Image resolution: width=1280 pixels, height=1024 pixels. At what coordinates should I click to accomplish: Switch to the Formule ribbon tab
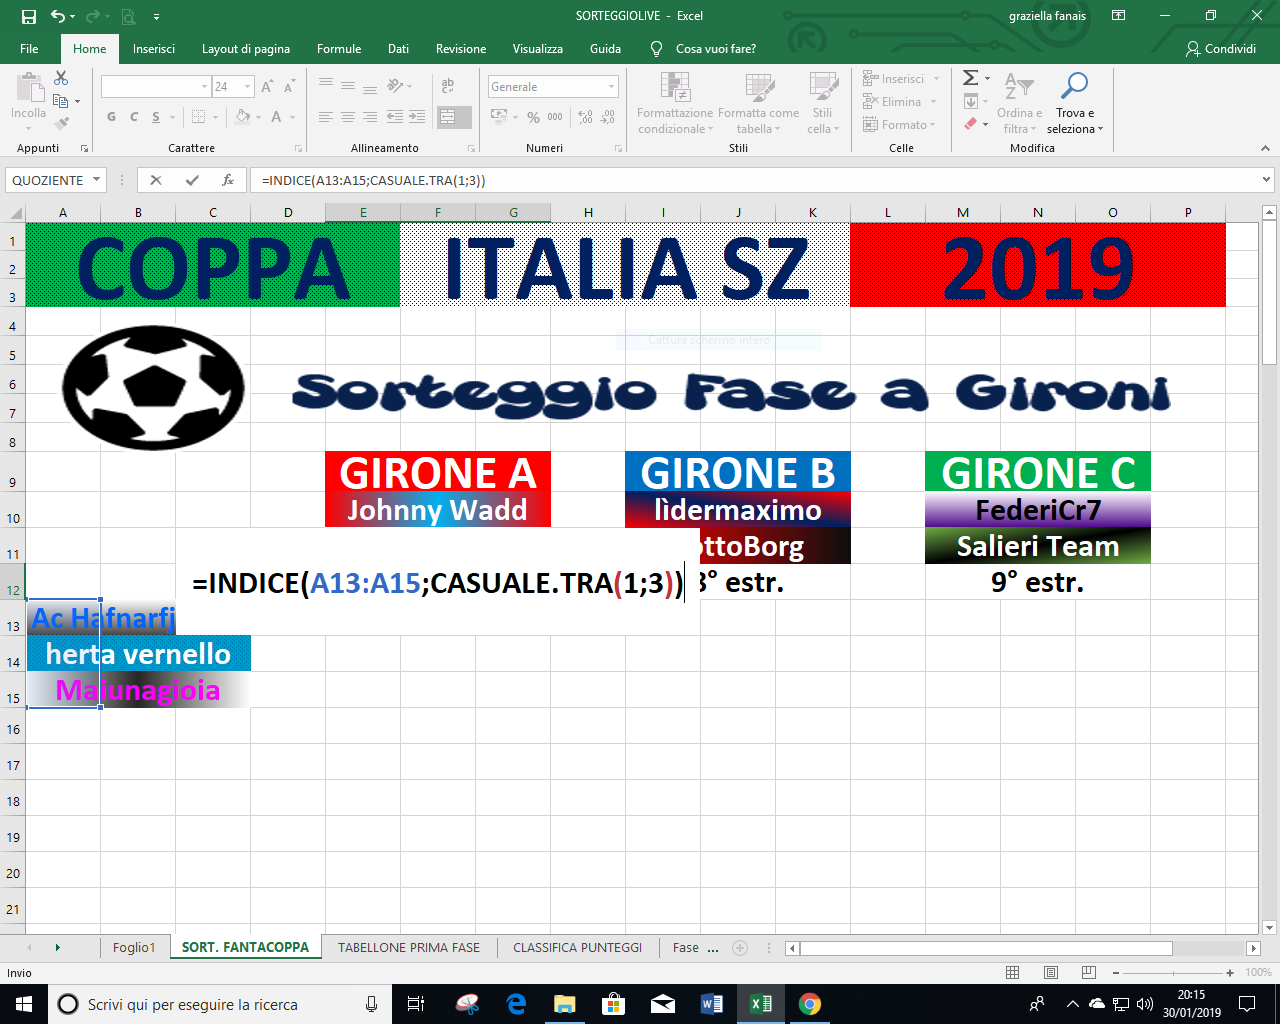tap(339, 48)
